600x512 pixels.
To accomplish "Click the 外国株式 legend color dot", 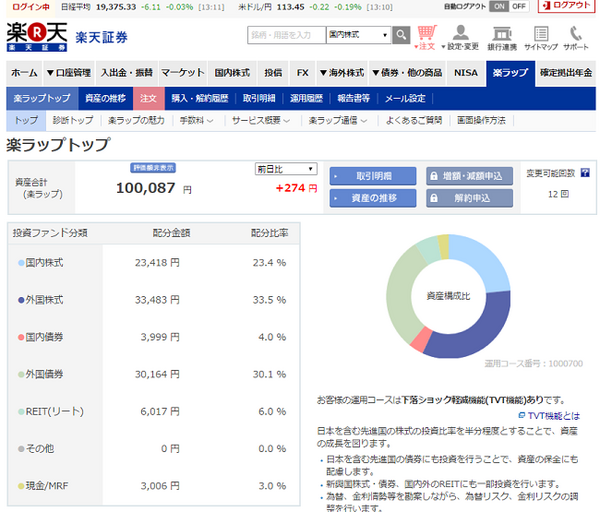I will [x=21, y=300].
